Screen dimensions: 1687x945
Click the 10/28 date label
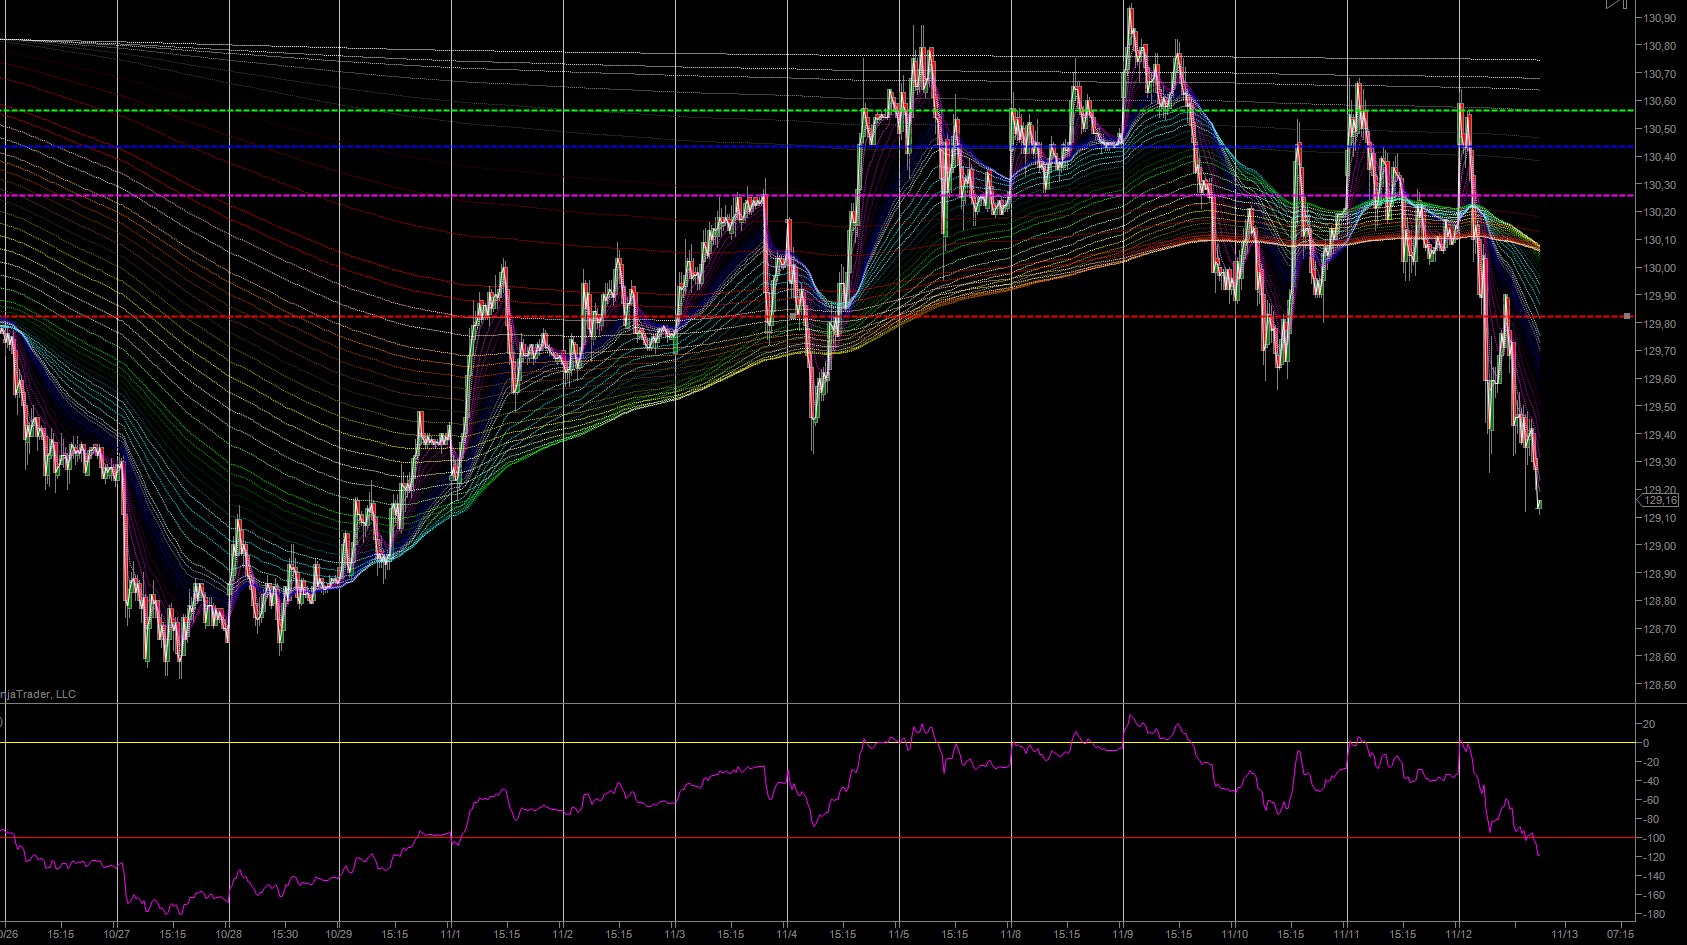(x=229, y=935)
